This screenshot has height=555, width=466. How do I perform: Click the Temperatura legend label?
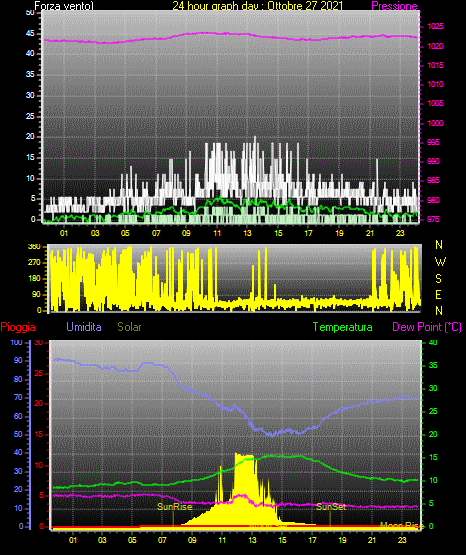343,327
